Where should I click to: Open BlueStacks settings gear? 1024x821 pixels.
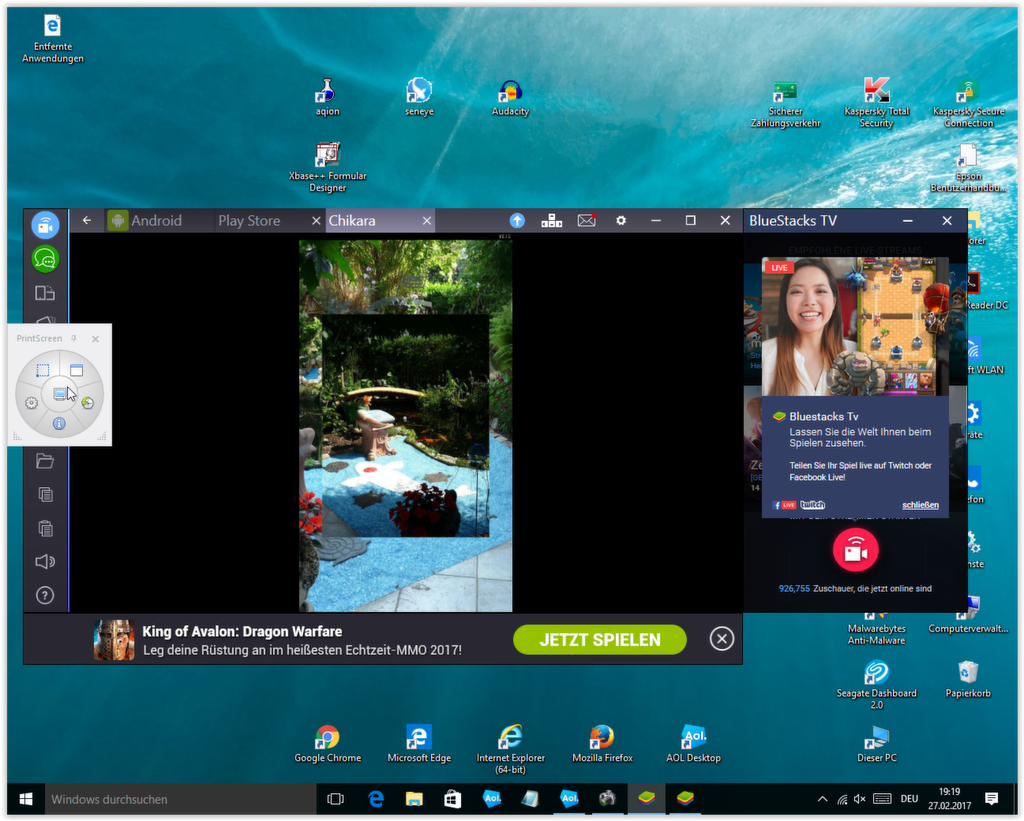click(x=621, y=220)
